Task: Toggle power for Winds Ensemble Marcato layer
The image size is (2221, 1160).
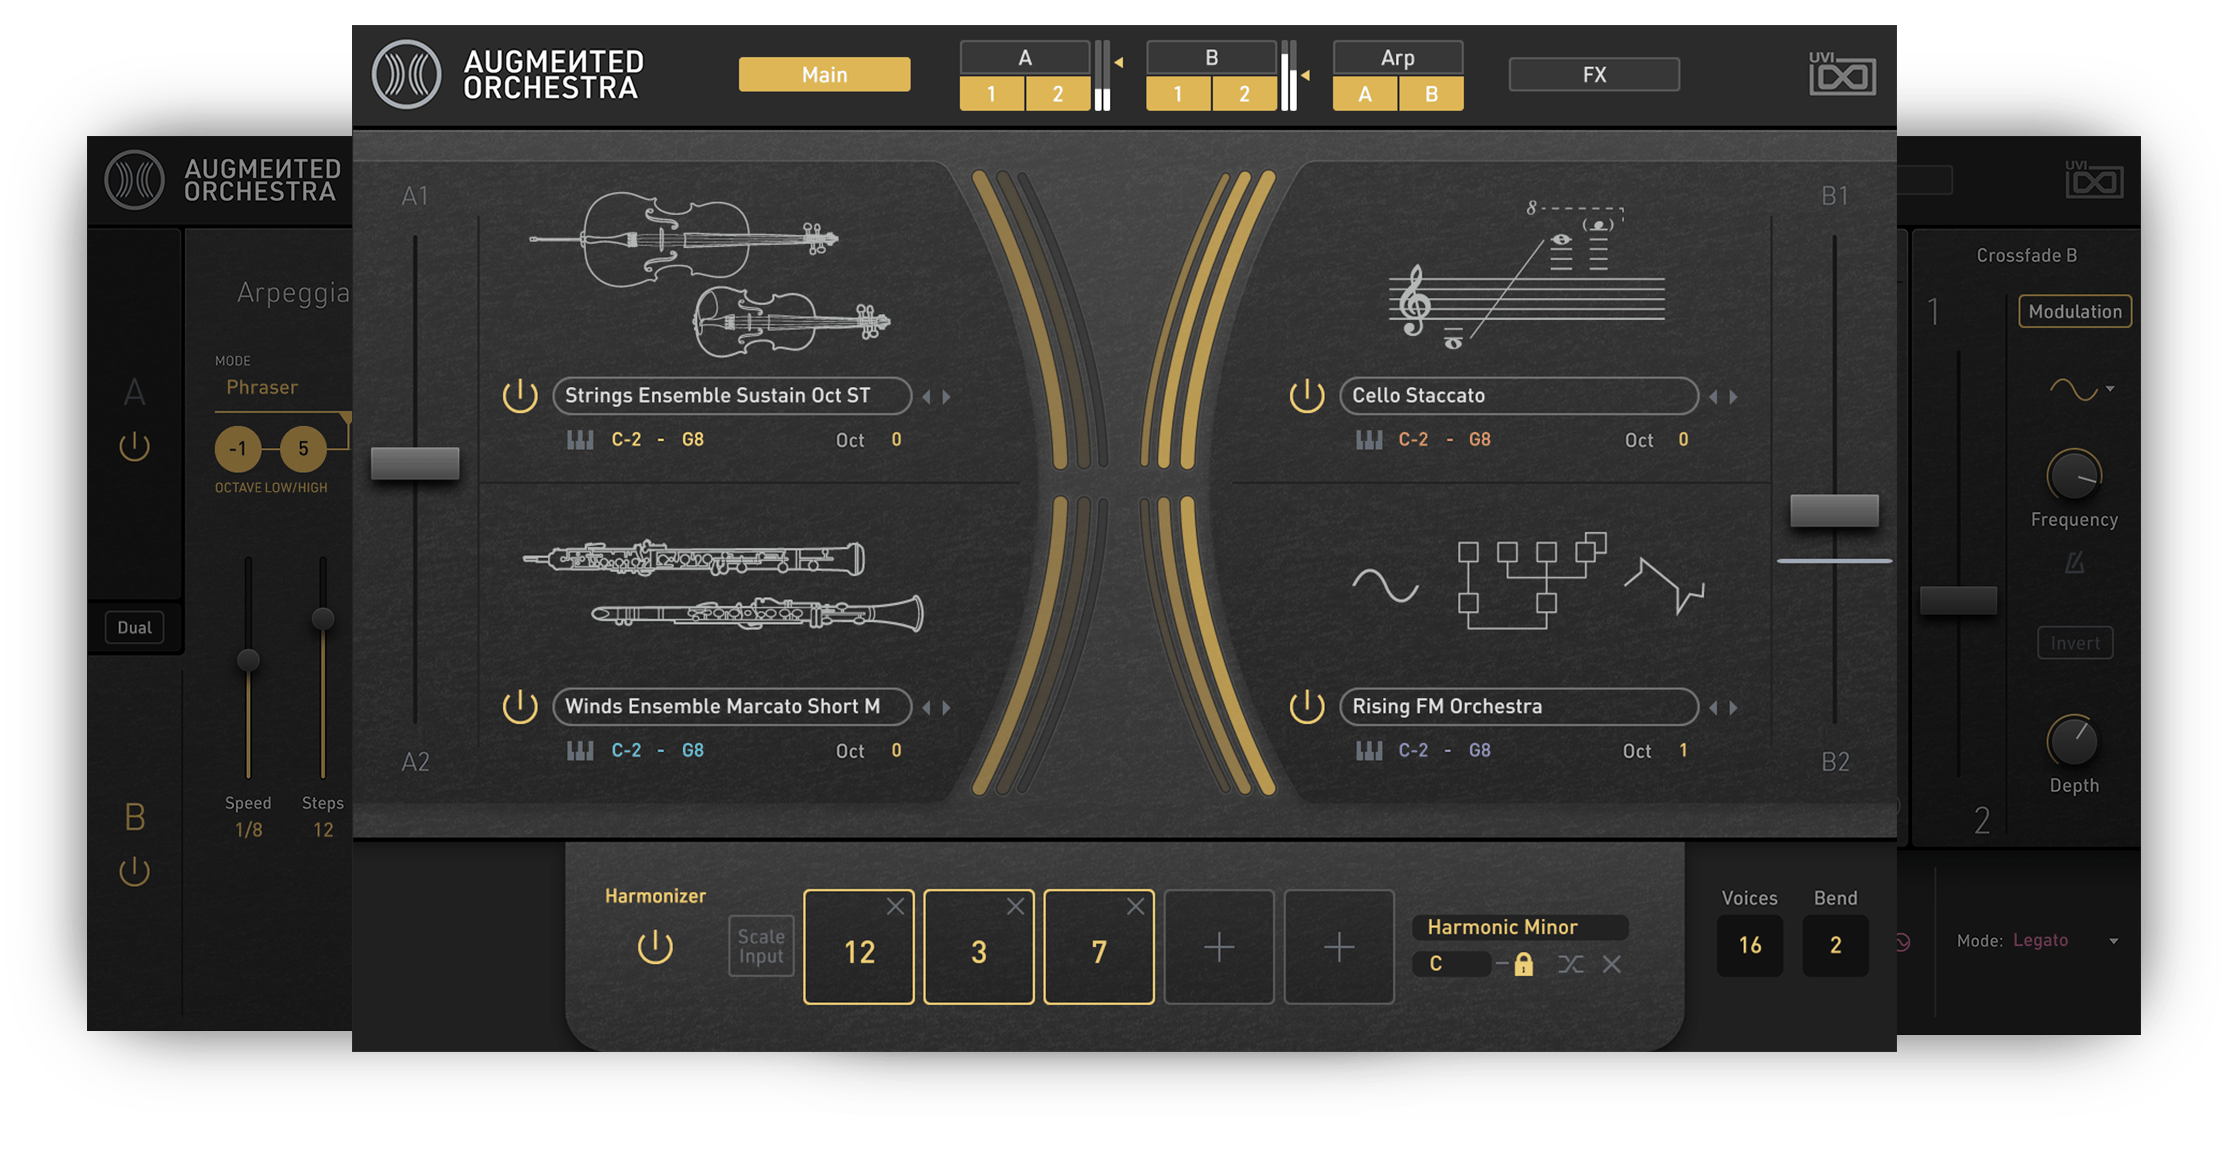Action: click(520, 707)
